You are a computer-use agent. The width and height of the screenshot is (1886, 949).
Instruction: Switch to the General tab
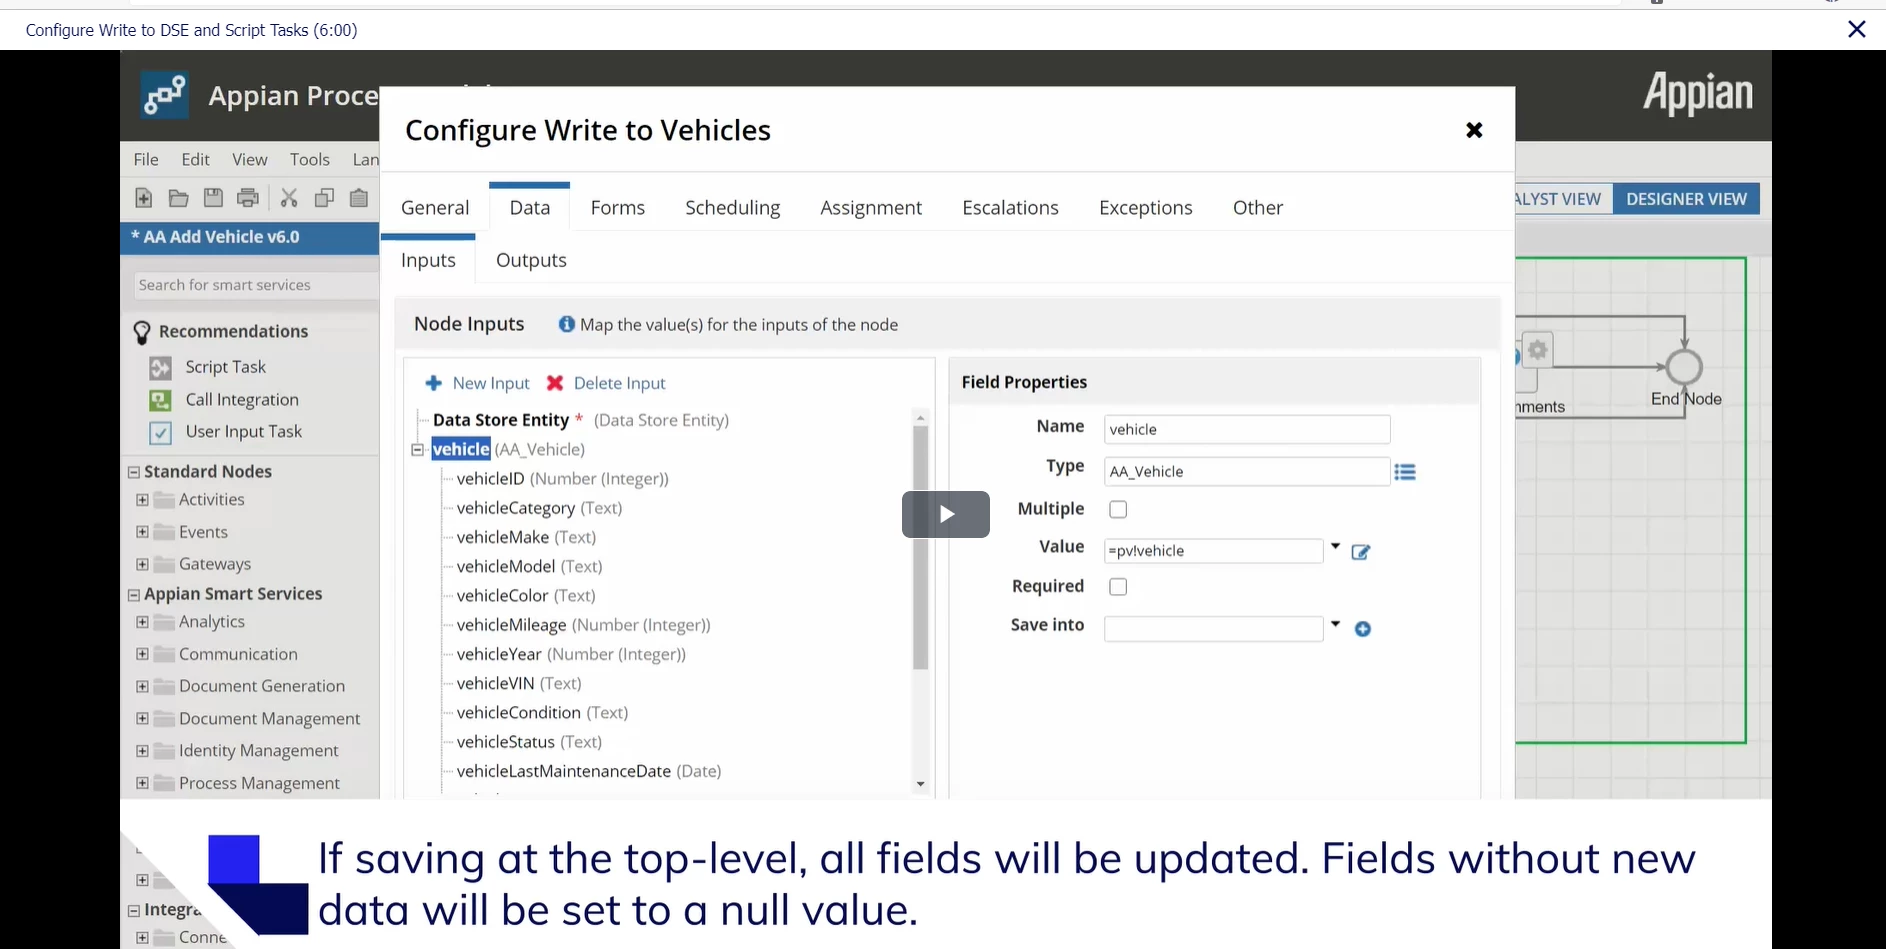click(x=435, y=208)
